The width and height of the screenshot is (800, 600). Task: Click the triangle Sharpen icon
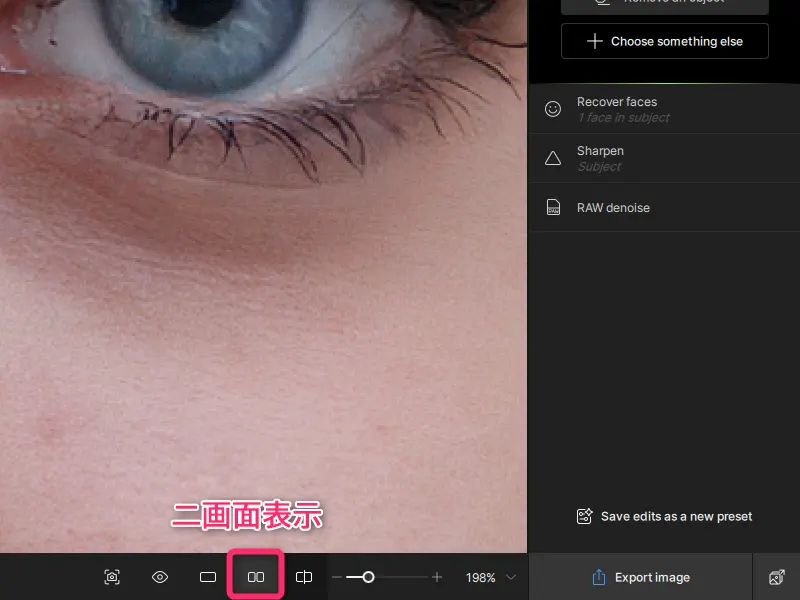click(x=553, y=158)
